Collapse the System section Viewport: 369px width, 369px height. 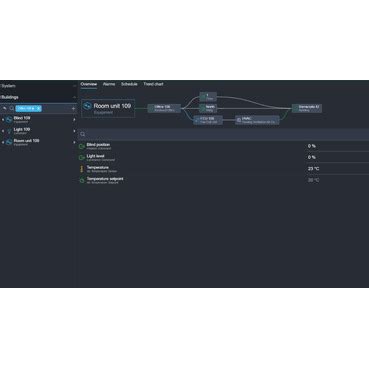[74, 86]
